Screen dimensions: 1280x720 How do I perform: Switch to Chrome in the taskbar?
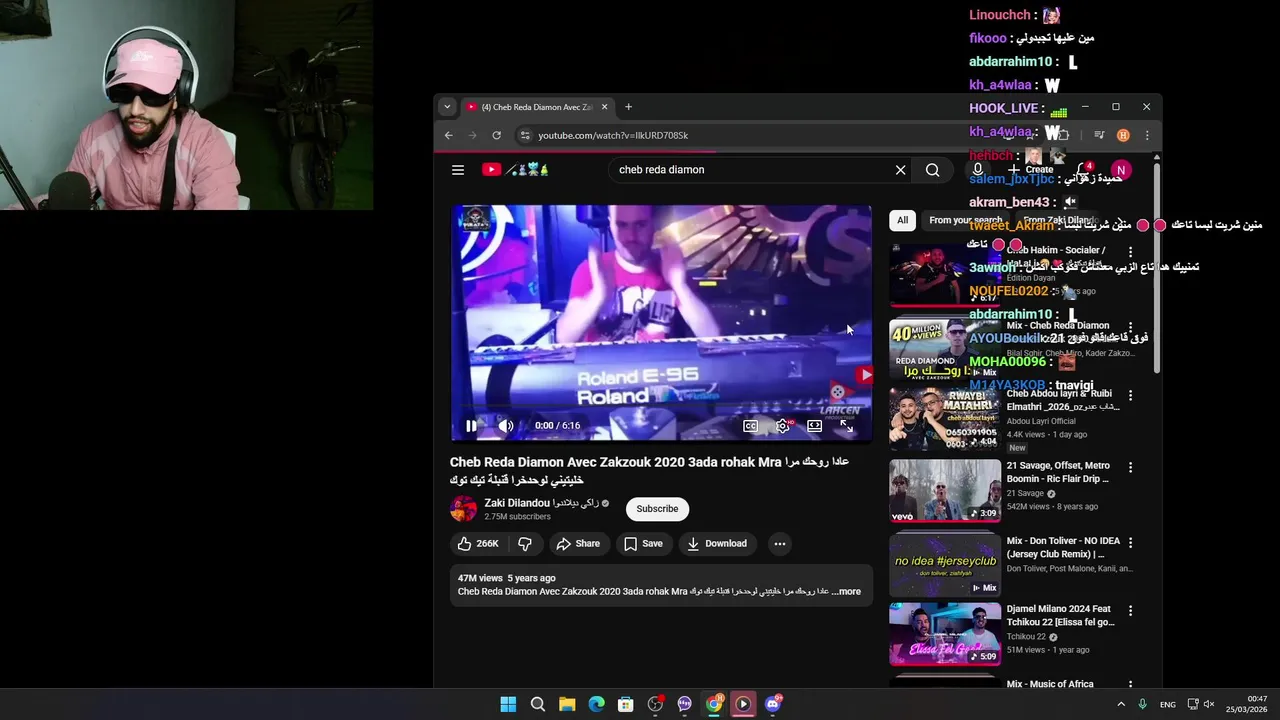tap(714, 704)
